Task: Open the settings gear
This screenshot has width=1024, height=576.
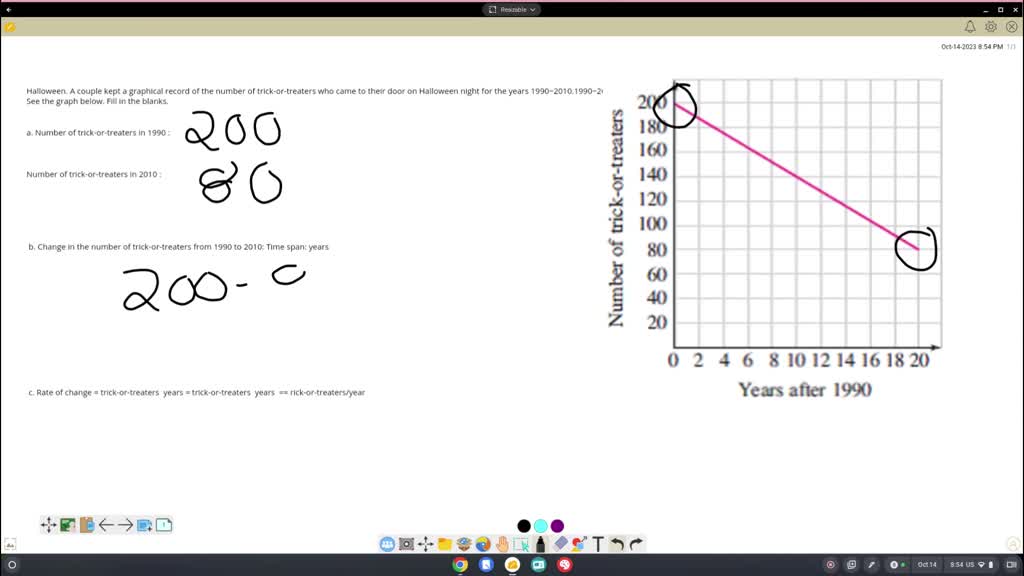Action: (x=991, y=27)
